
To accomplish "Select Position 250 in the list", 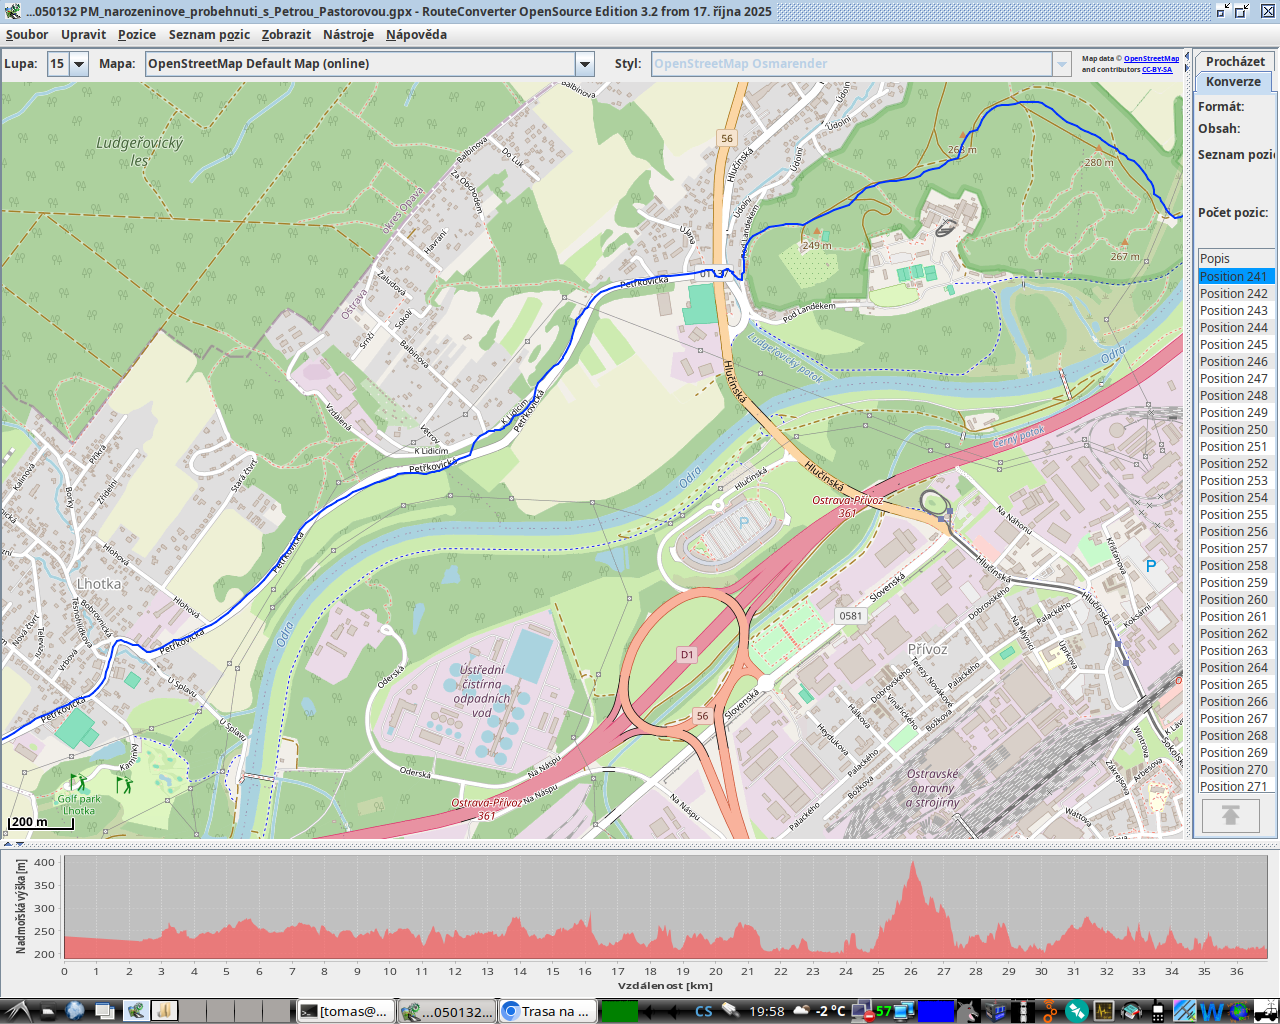I will (1233, 430).
